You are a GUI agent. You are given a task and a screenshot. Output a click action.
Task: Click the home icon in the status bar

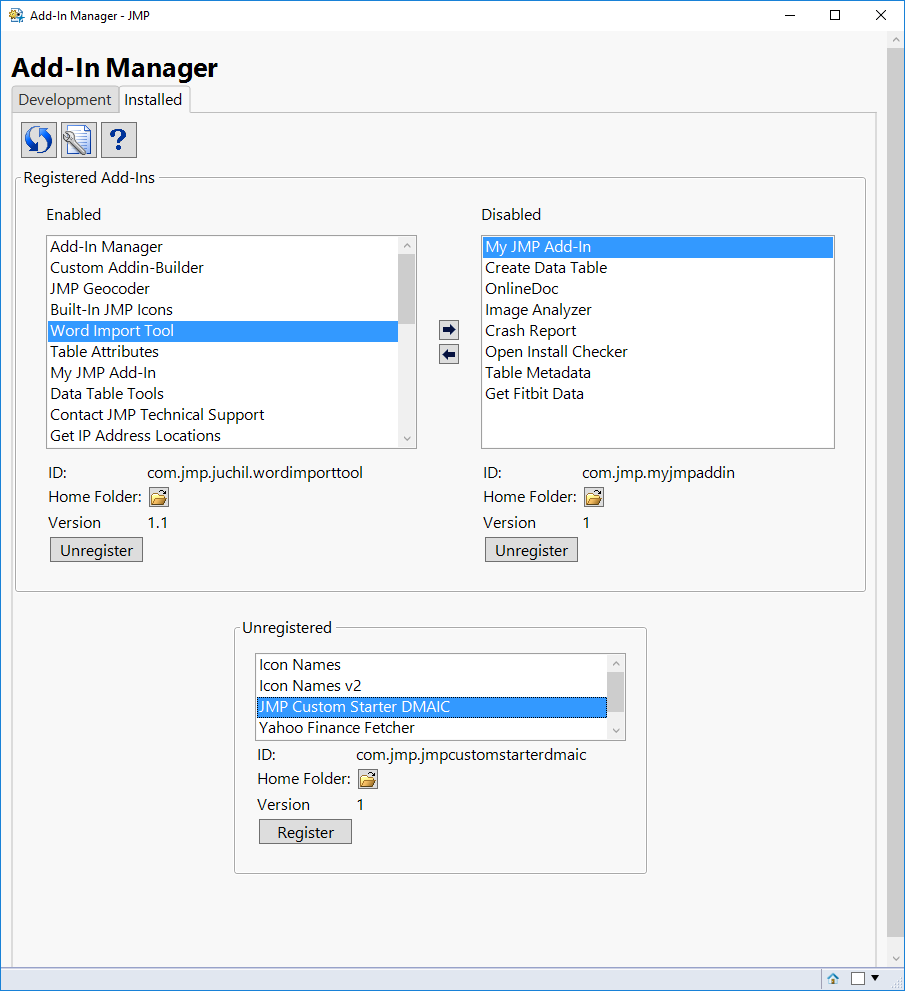pos(833,978)
